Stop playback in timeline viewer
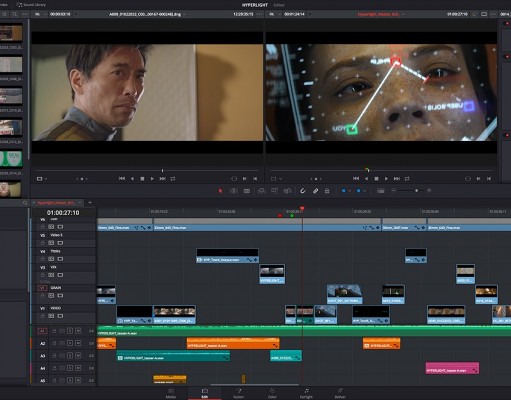This screenshot has width=511, height=400. click(x=376, y=179)
